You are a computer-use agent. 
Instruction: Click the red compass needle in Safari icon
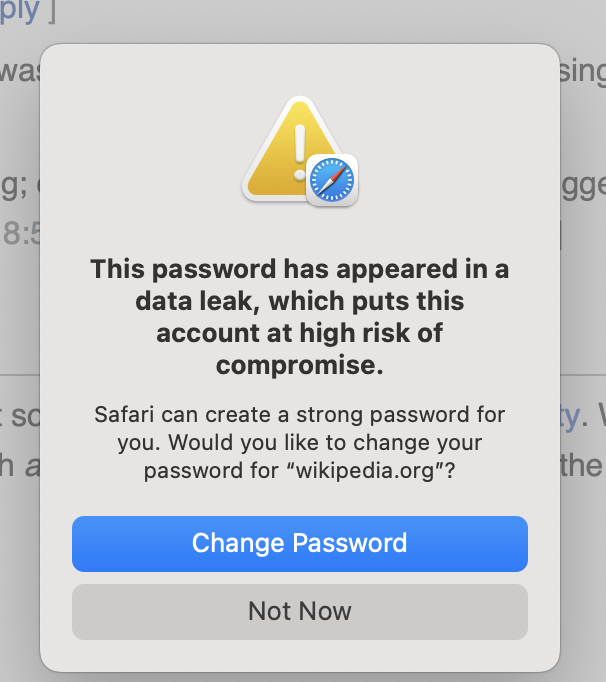pyautogui.click(x=338, y=174)
